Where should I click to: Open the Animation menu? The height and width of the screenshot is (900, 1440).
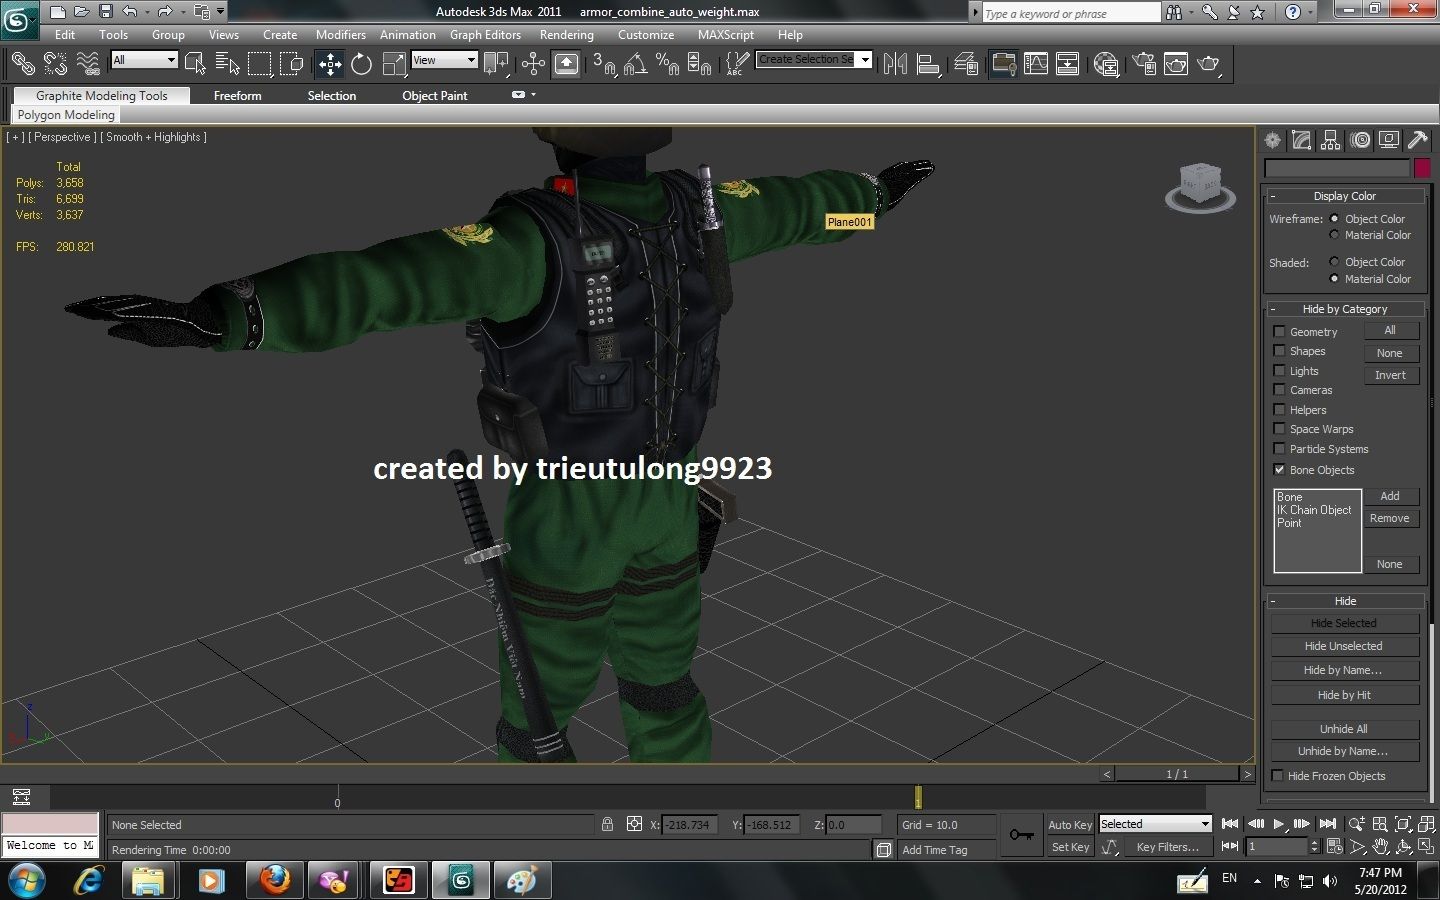tap(407, 34)
